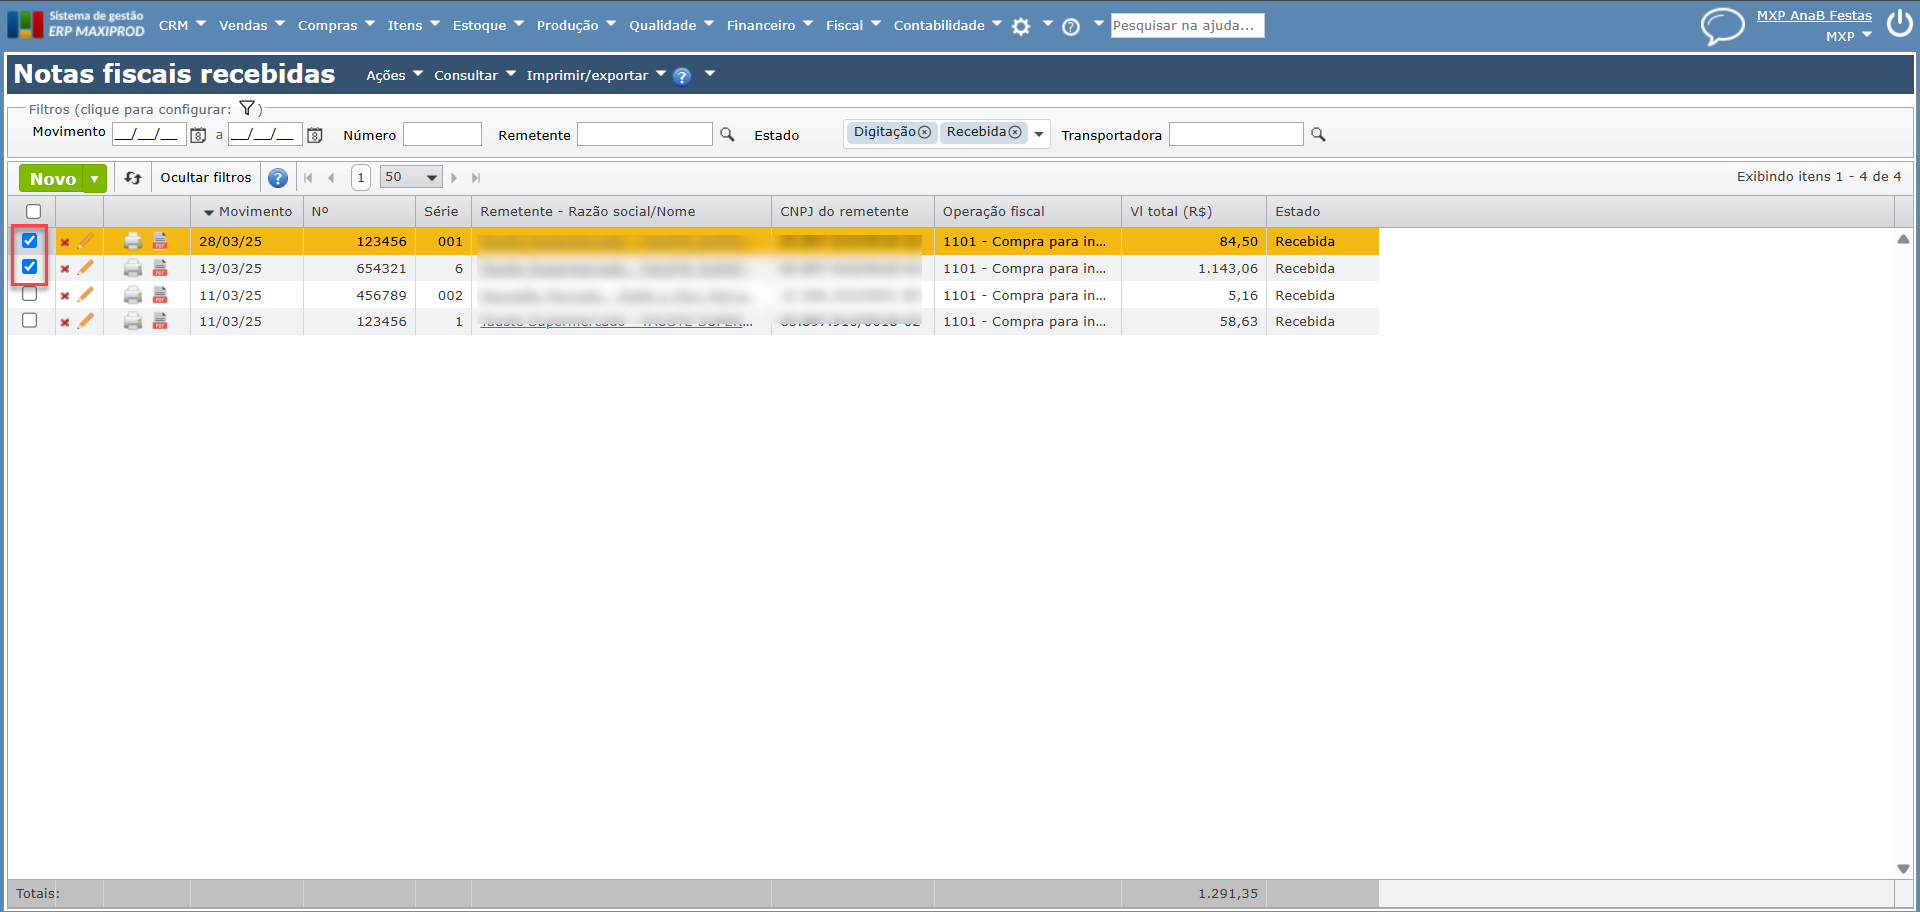The width and height of the screenshot is (1920, 912).
Task: Open calendar for Movimento end date
Action: 314,135
